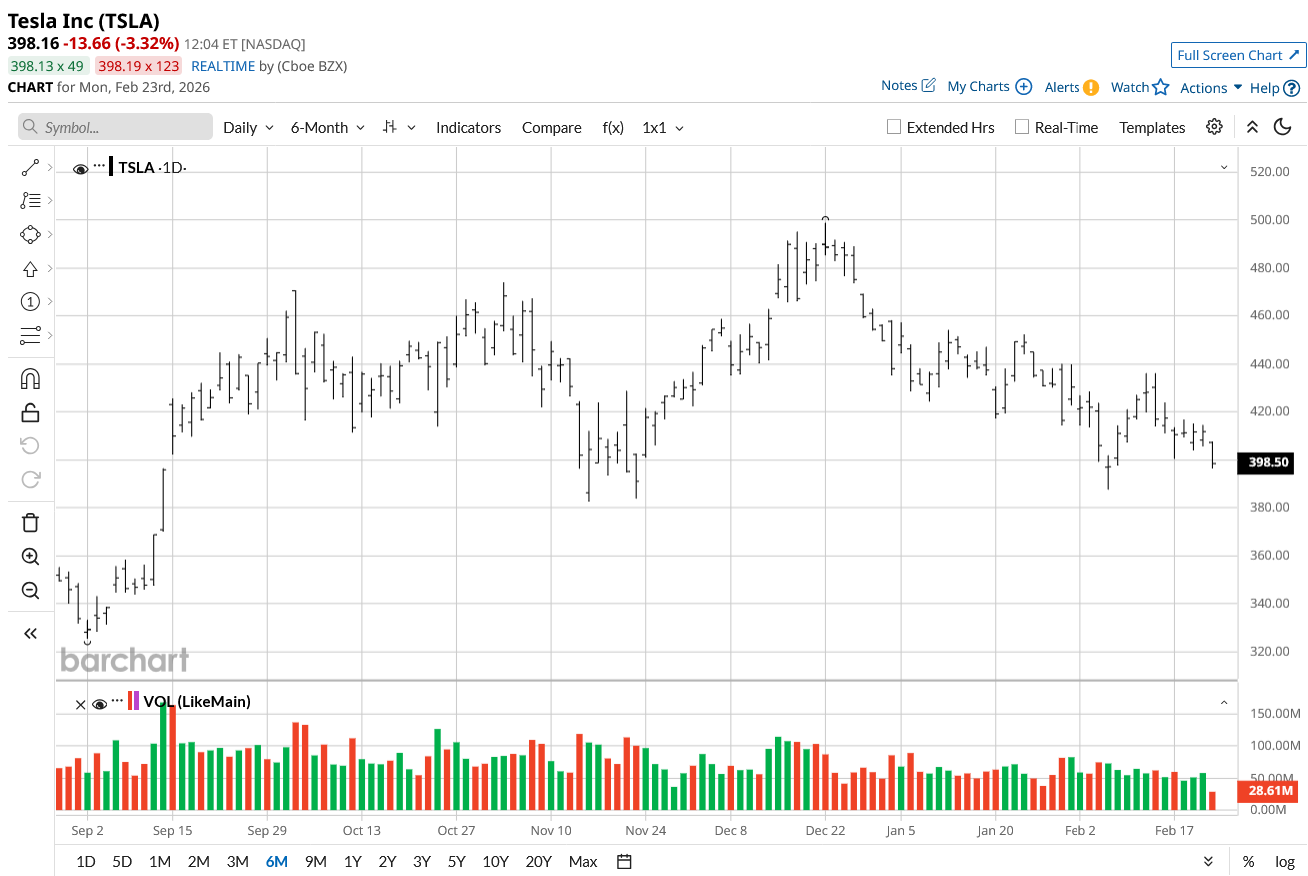This screenshot has width=1308, height=876.
Task: Select the 3M time range
Action: pos(237,861)
